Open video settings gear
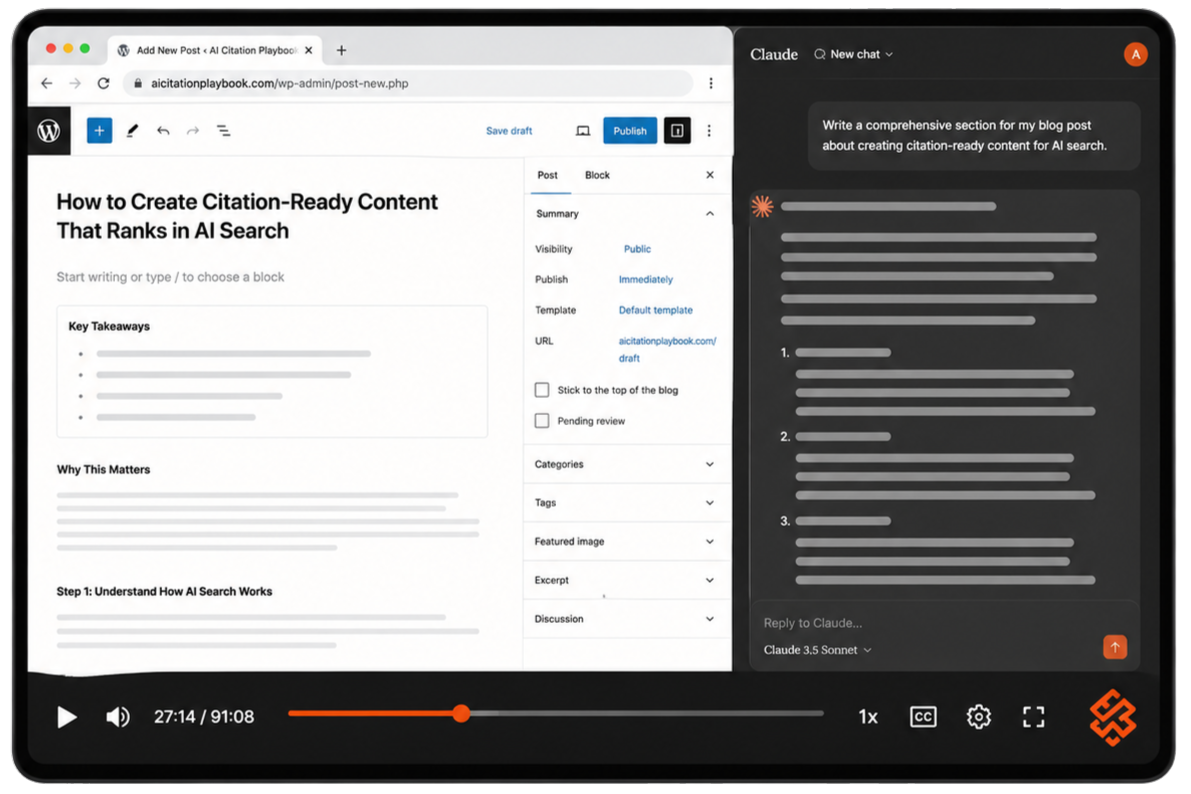The width and height of the screenshot is (1191, 794). pos(978,716)
